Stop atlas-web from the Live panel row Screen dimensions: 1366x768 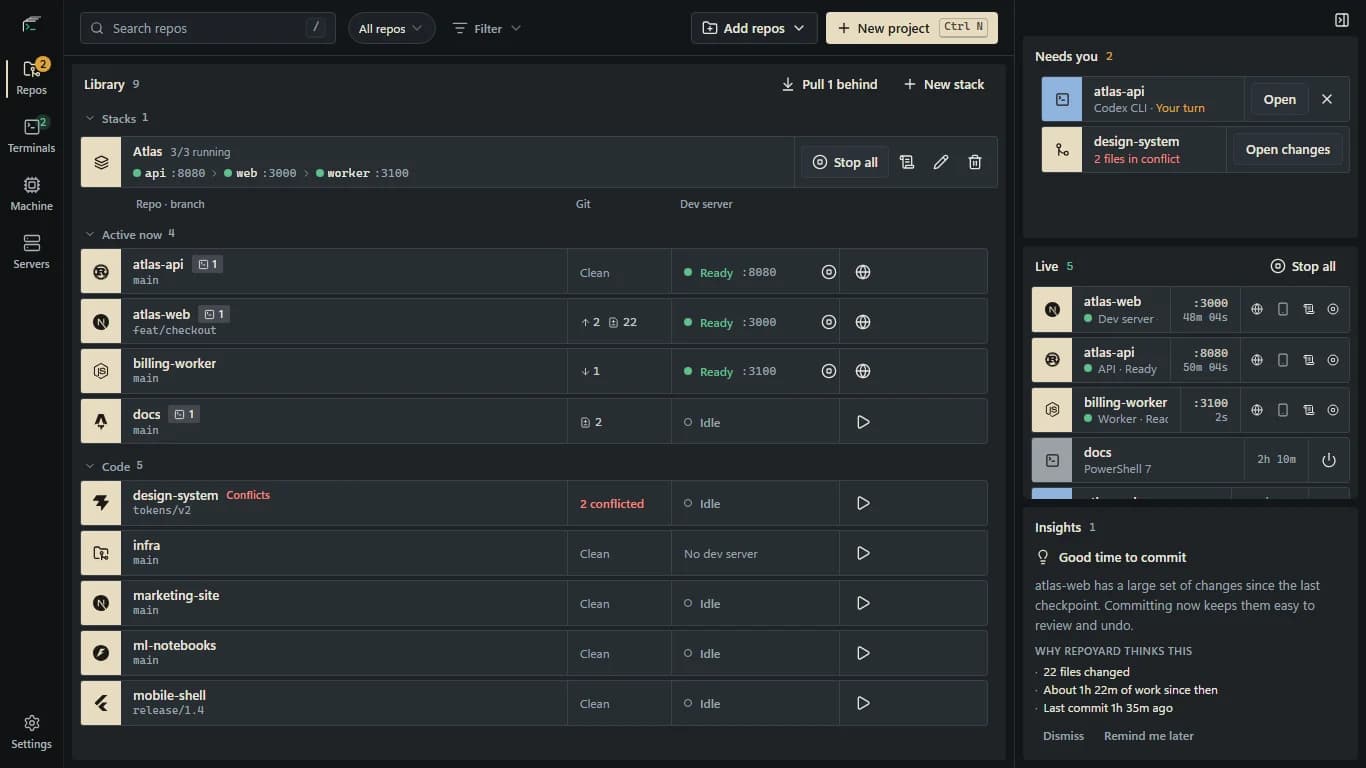[1333, 309]
